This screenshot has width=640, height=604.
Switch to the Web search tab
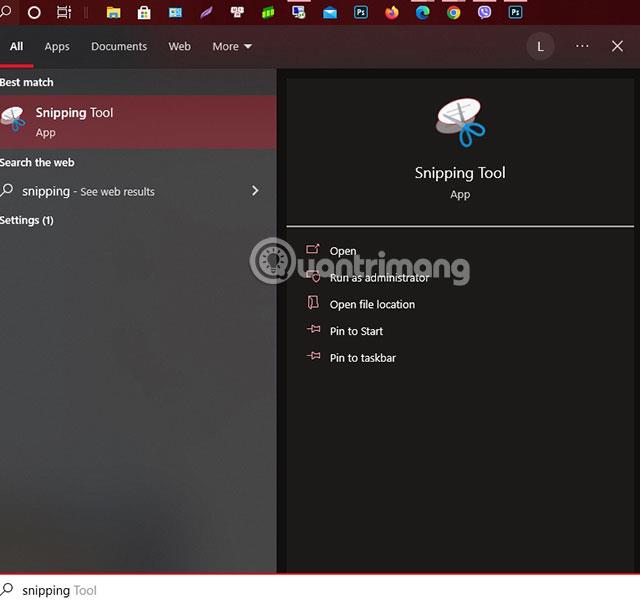(x=180, y=46)
